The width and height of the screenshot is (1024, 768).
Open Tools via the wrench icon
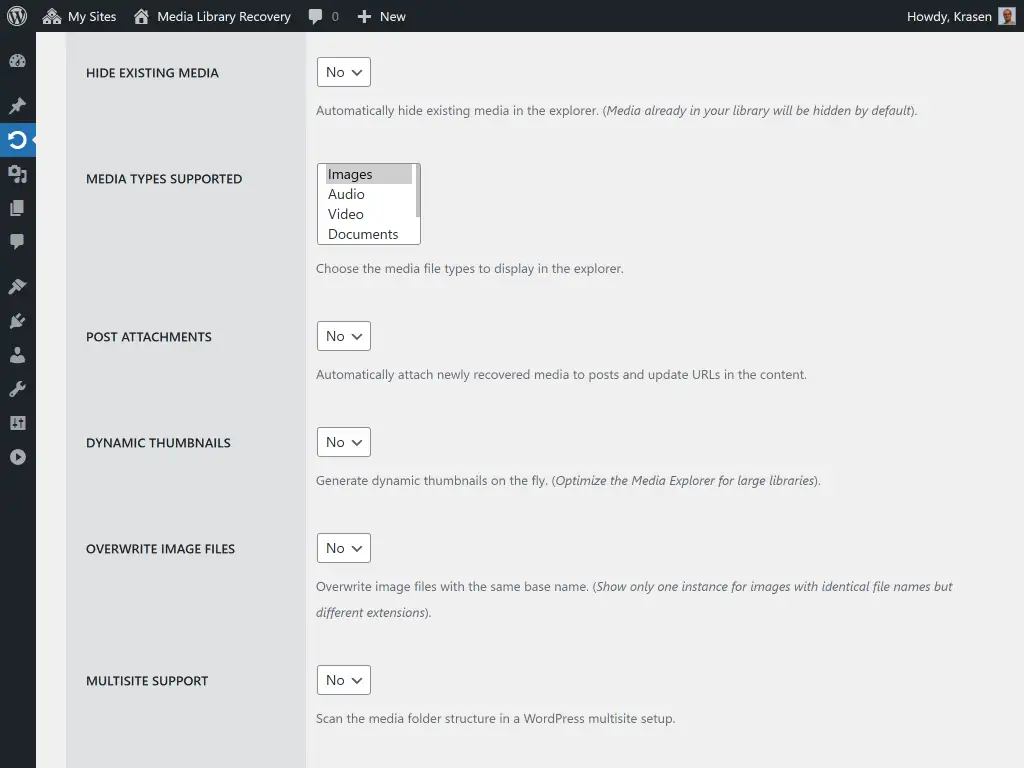[17, 388]
